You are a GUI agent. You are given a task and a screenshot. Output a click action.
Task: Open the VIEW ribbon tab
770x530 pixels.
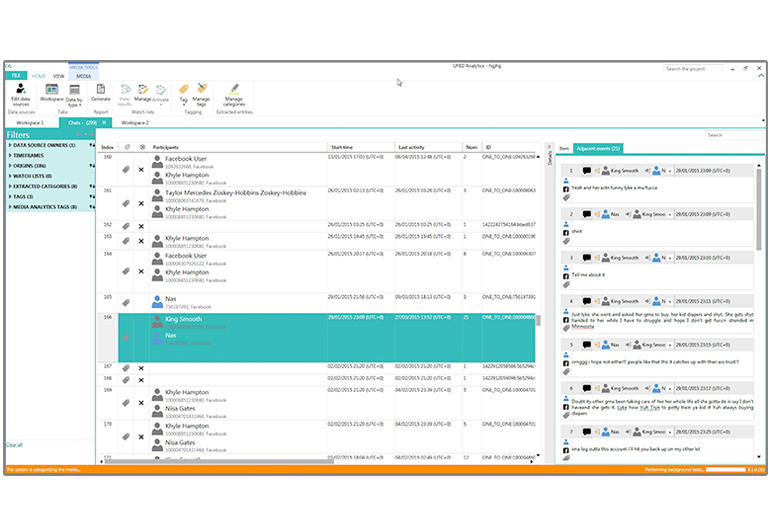click(59, 75)
